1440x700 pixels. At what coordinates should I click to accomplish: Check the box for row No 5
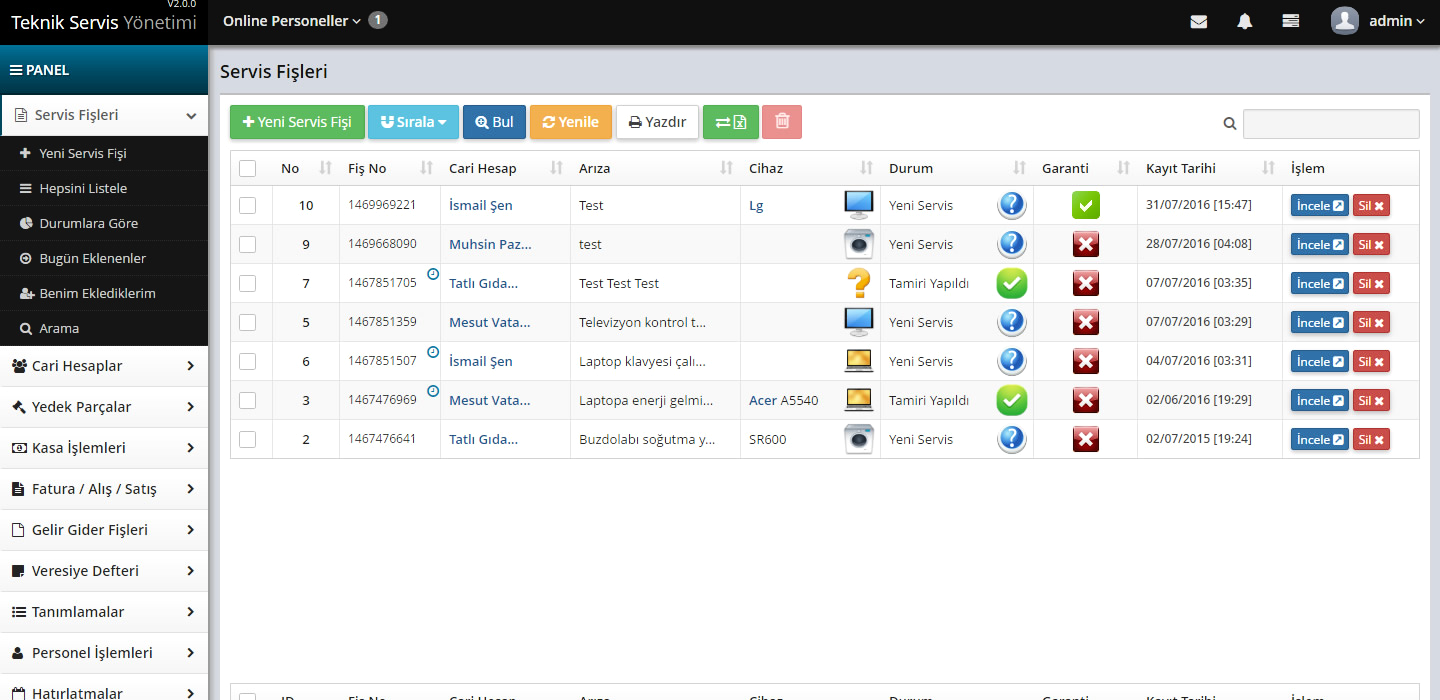pos(248,322)
